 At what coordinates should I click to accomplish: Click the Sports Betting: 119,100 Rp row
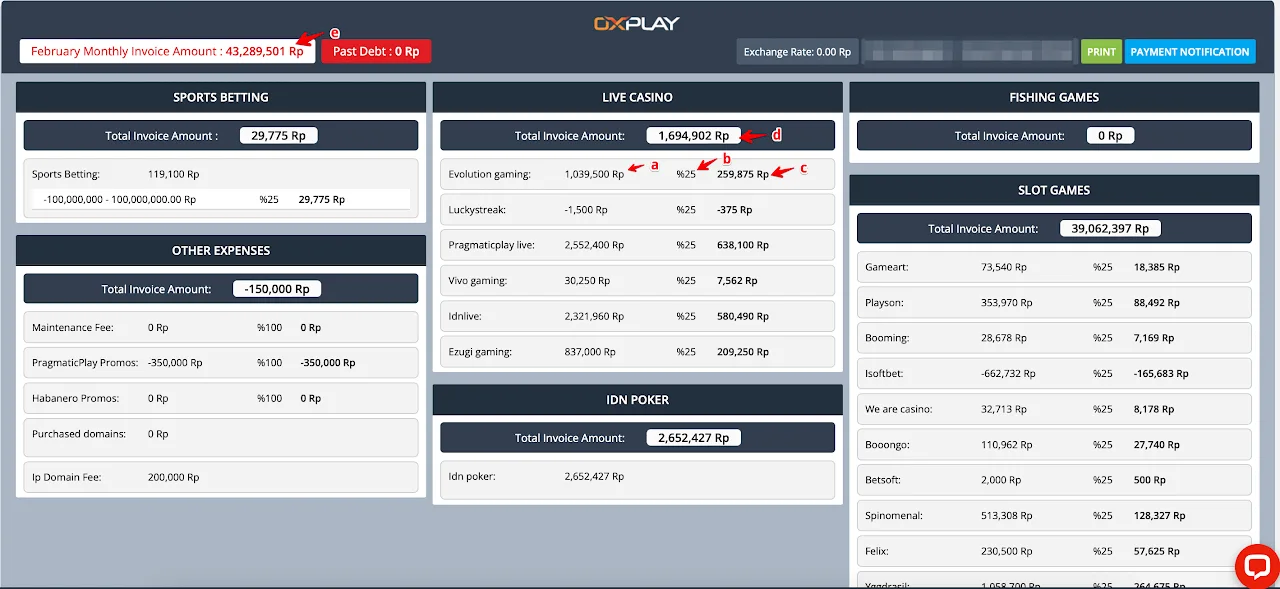[x=221, y=174]
